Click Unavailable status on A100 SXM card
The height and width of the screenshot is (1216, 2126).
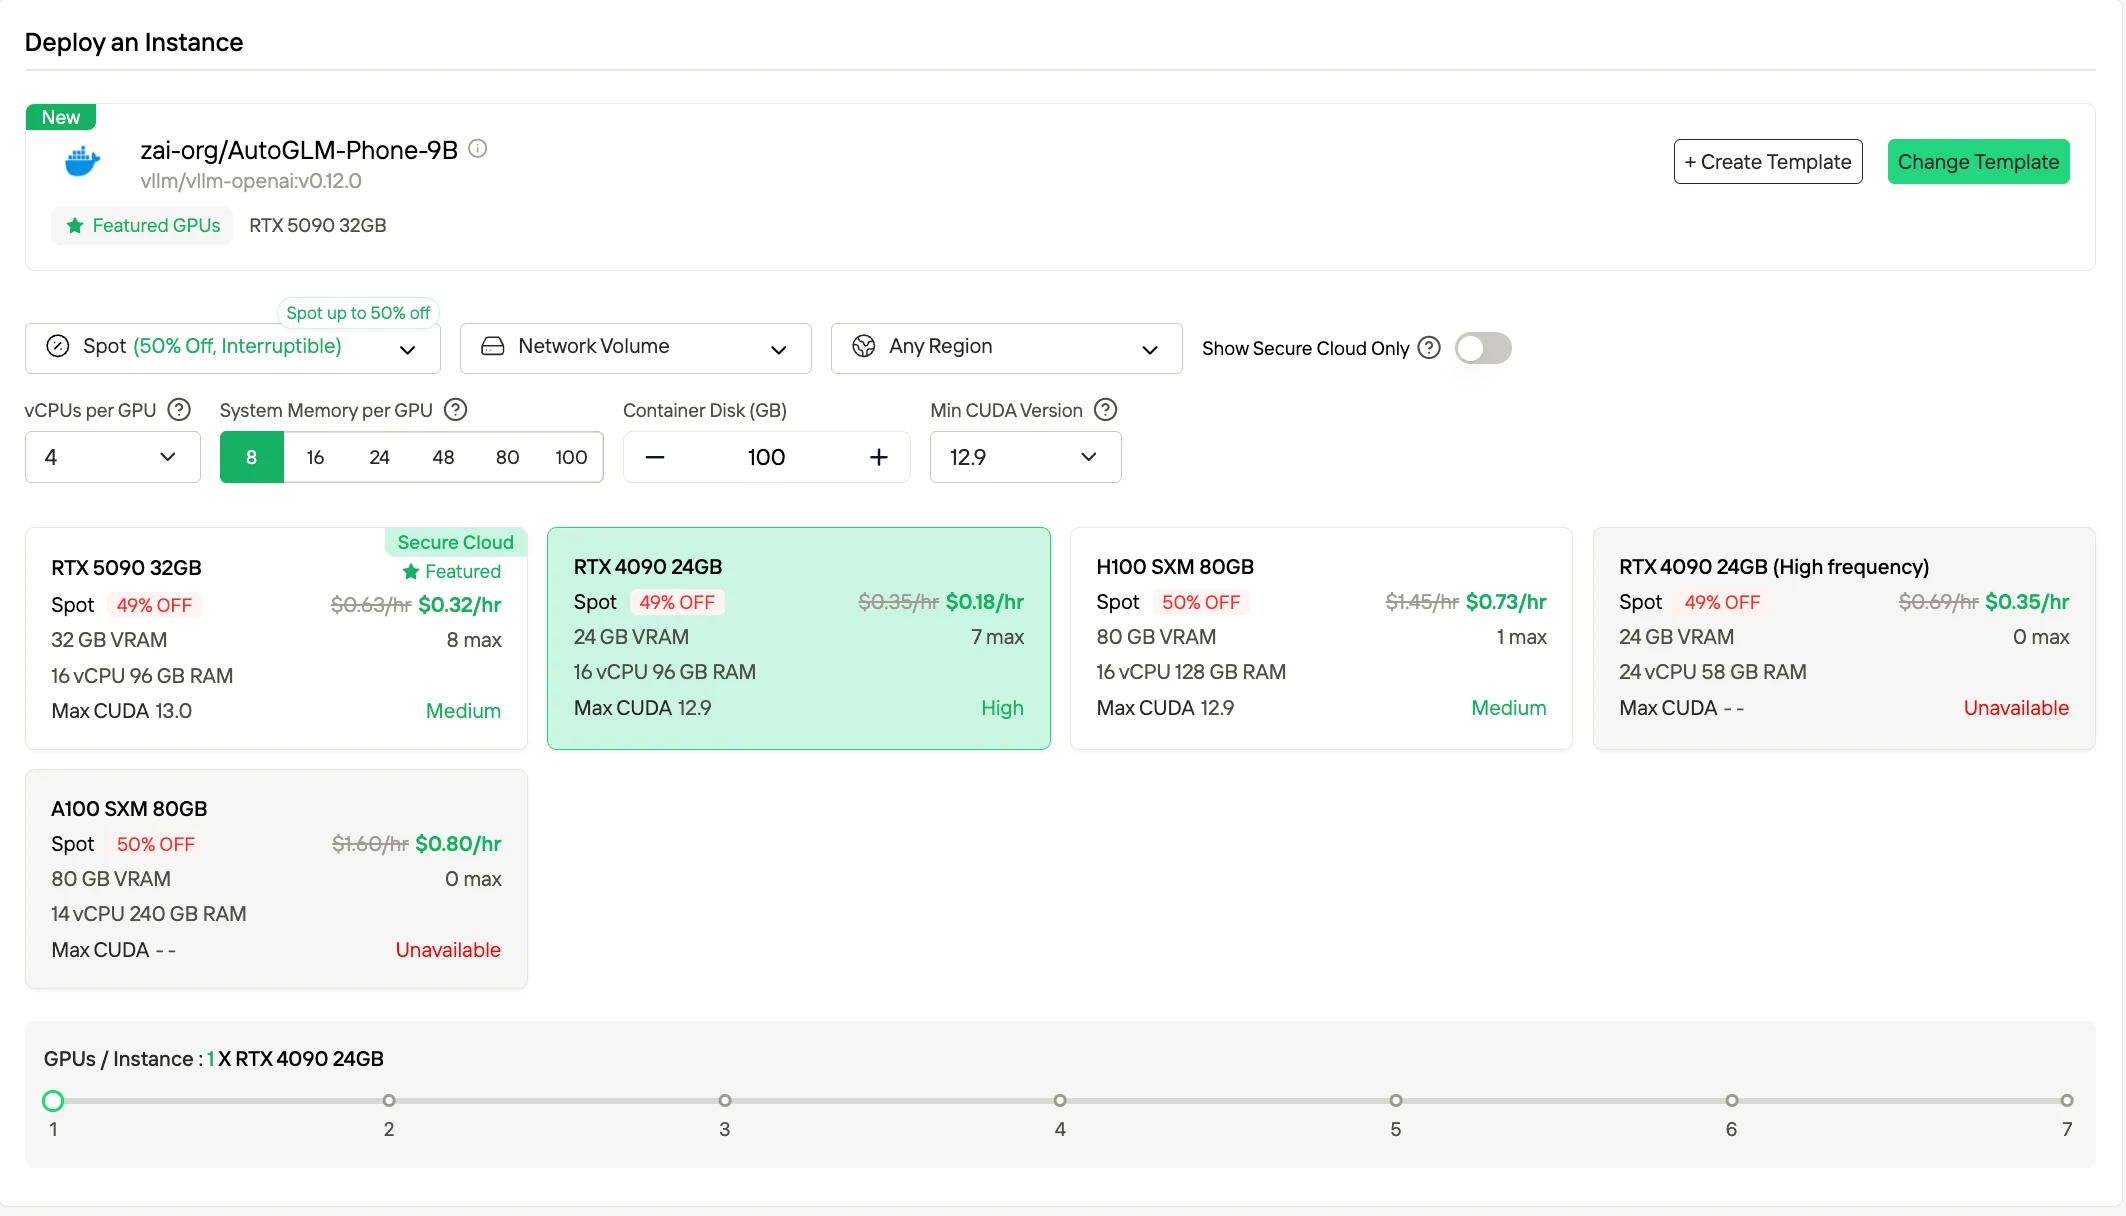pyautogui.click(x=448, y=950)
